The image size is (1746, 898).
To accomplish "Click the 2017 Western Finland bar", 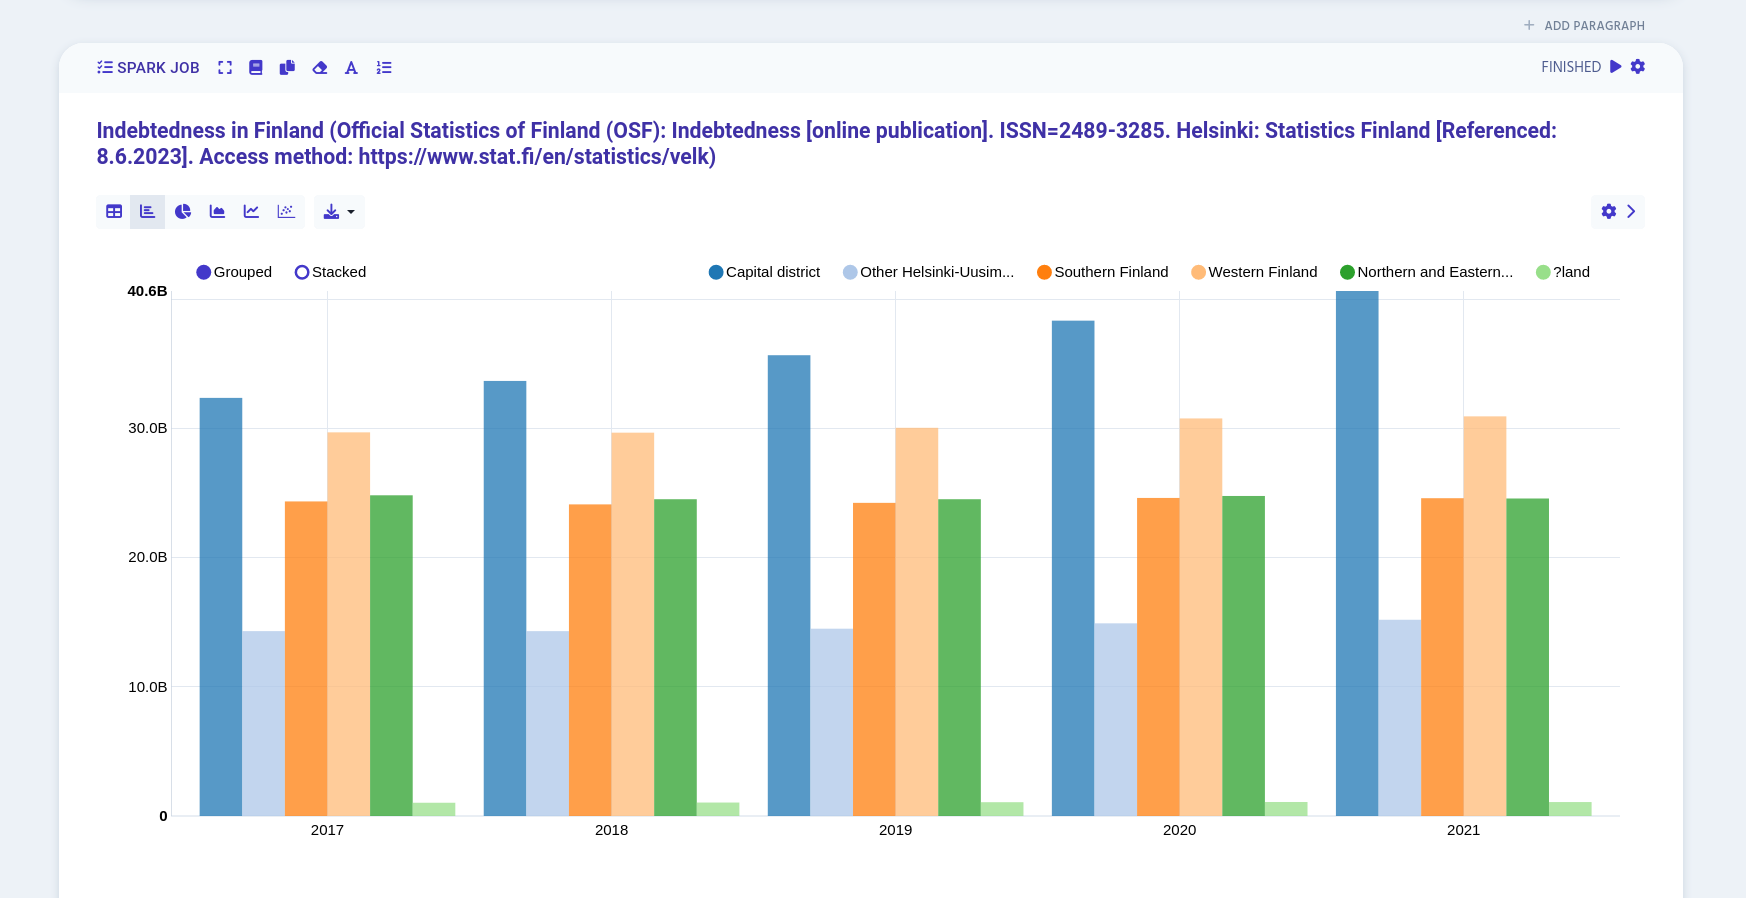I will coord(349,624).
